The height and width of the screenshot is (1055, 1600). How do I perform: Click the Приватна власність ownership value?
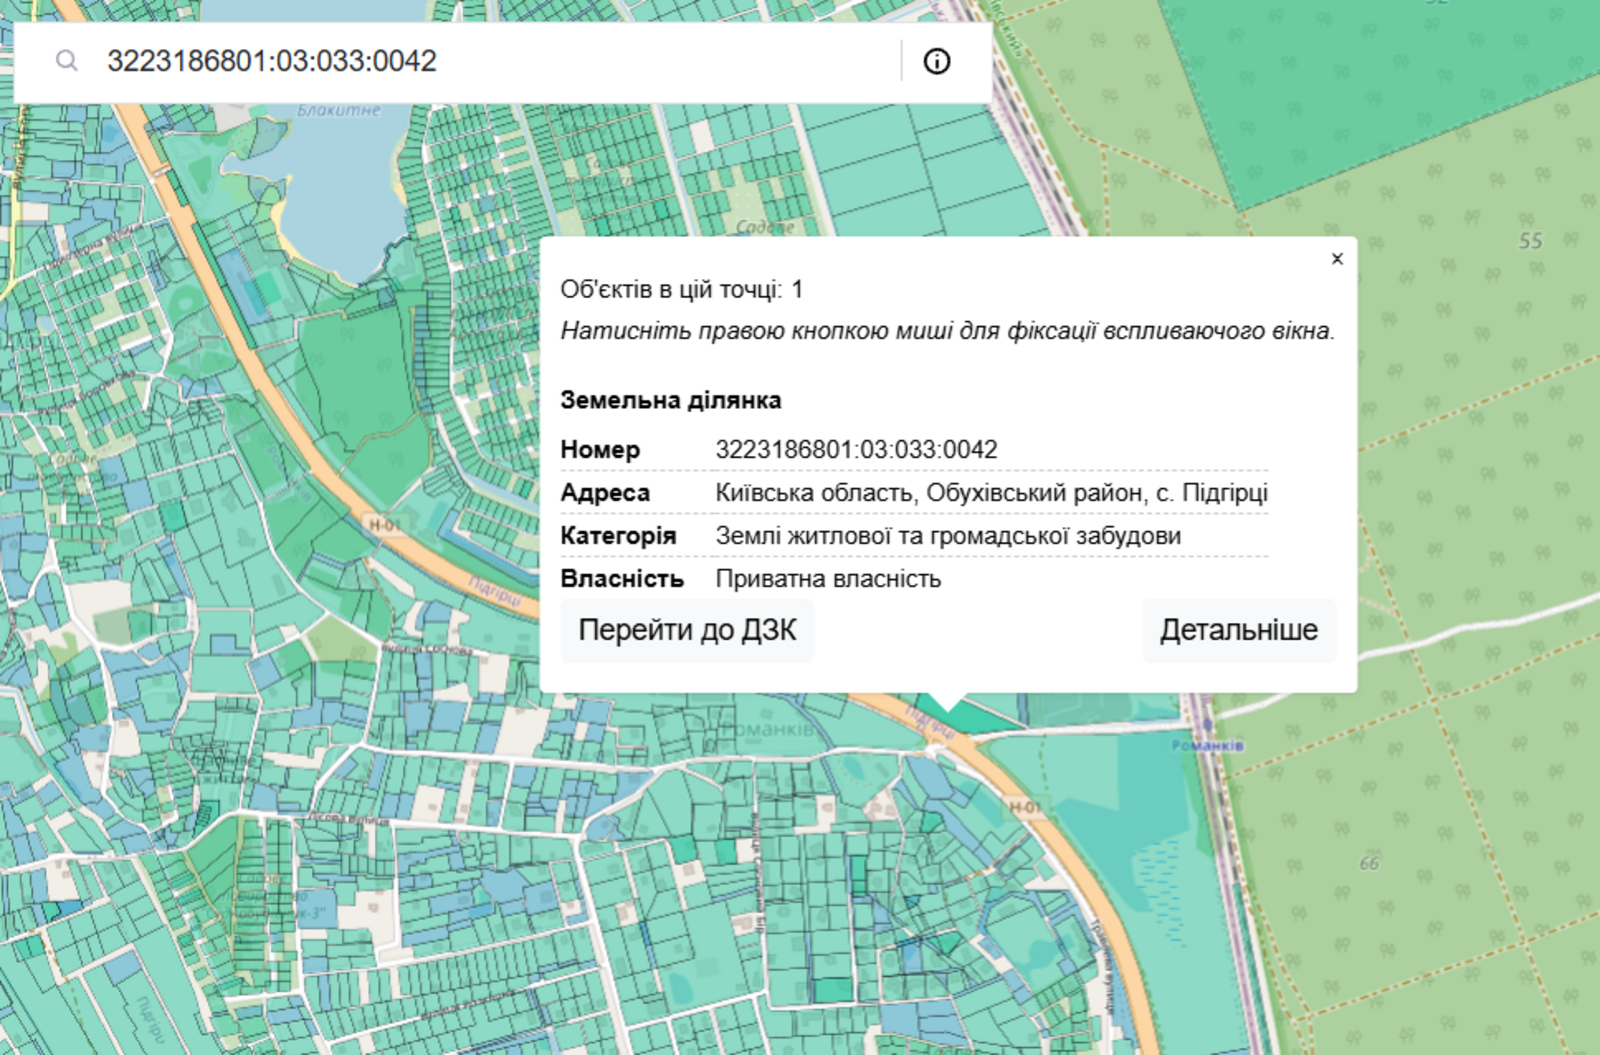(x=828, y=579)
